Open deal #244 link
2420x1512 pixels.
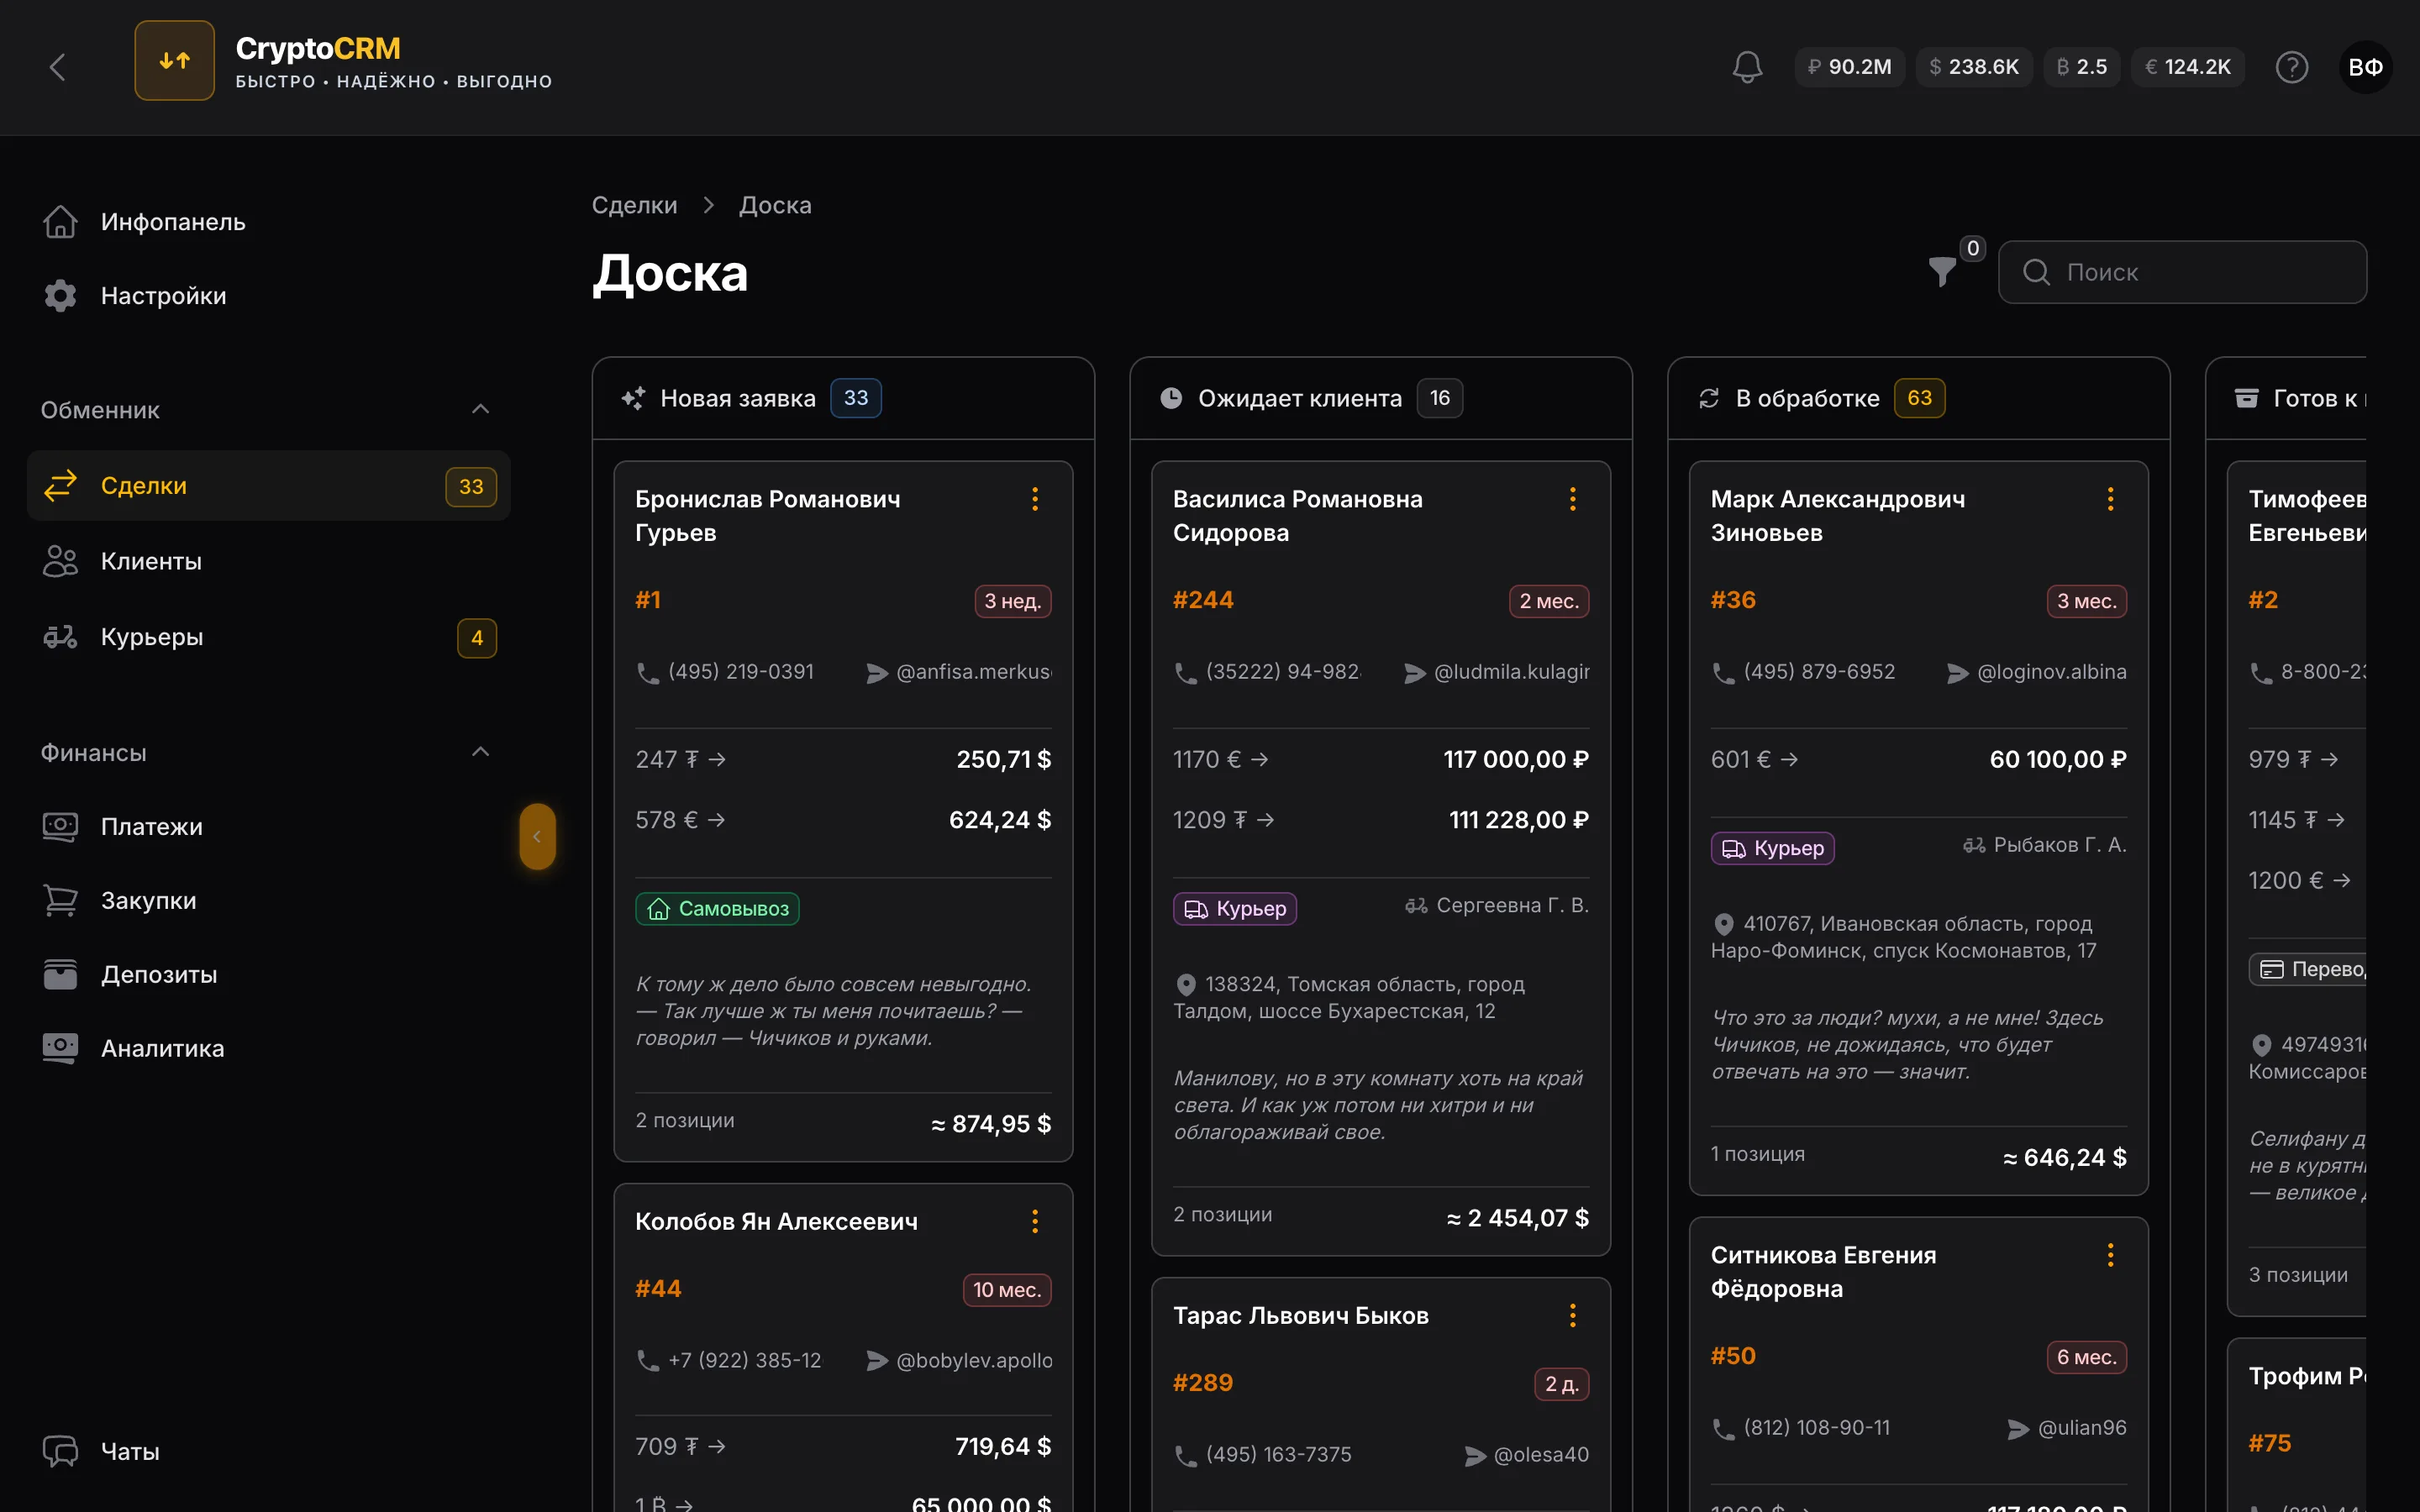1203,600
